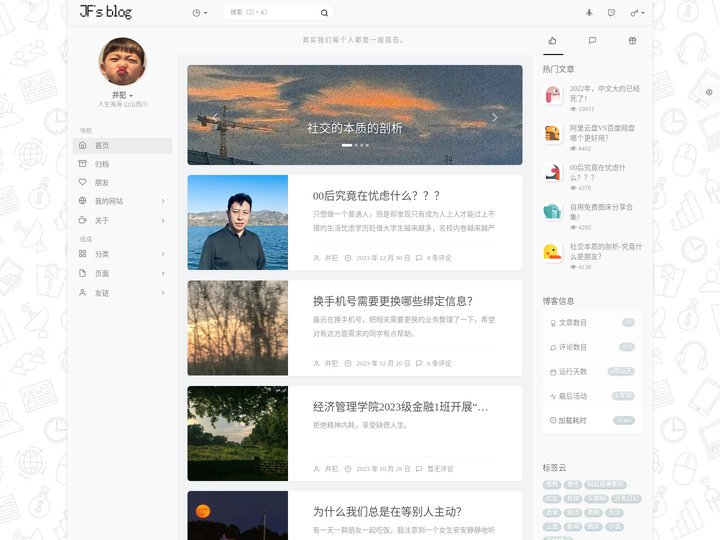Click the JF's blog logo
This screenshot has height=540, width=720.
(x=106, y=11)
